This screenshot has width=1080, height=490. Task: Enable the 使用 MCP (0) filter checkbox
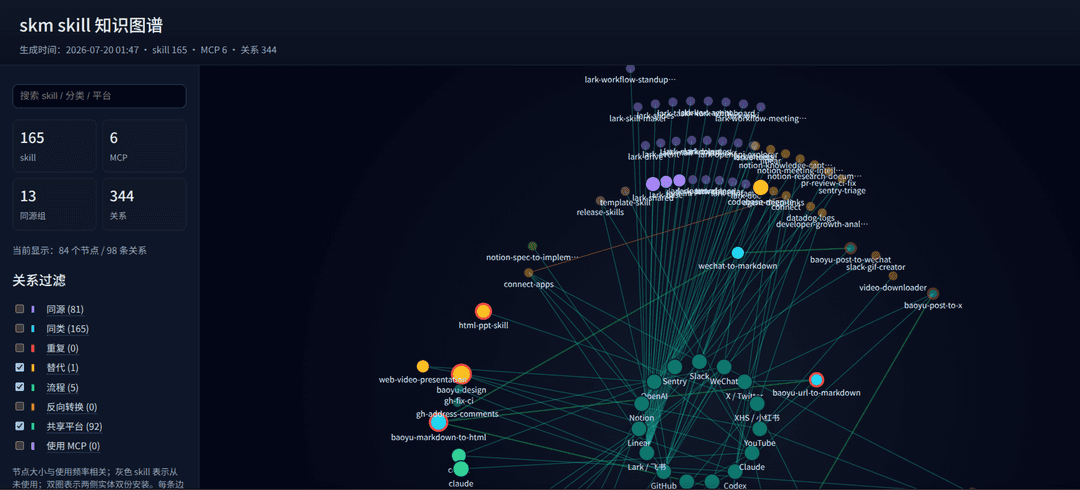[x=20, y=446]
